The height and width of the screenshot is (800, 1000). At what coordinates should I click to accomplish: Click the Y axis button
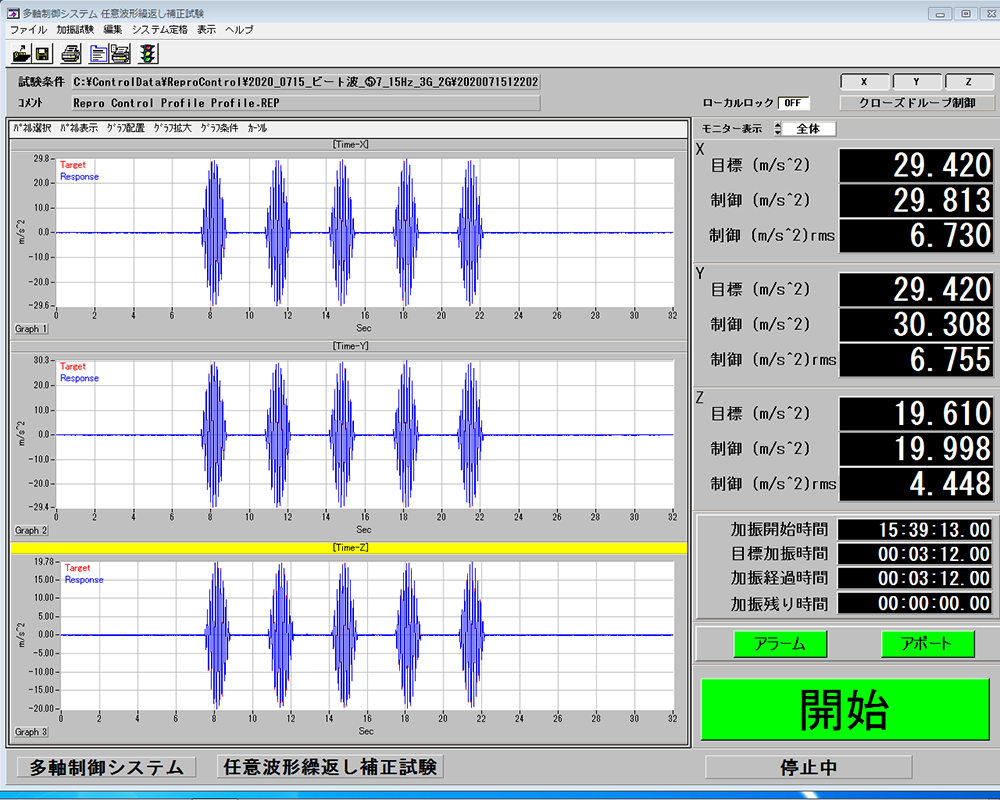click(x=916, y=82)
